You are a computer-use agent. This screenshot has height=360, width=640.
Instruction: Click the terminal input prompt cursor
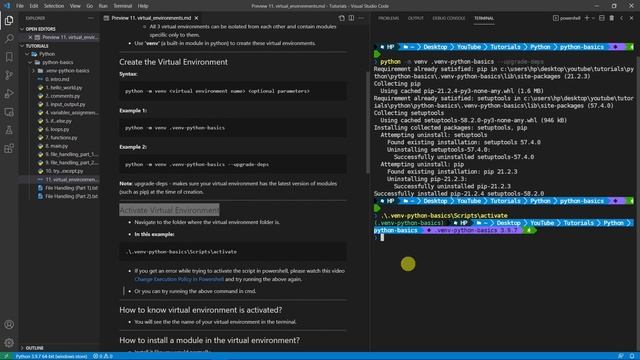(382, 238)
